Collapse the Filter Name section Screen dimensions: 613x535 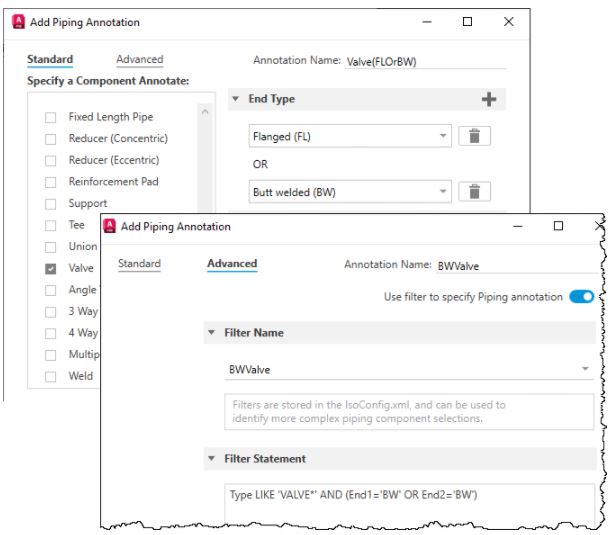[x=212, y=332]
